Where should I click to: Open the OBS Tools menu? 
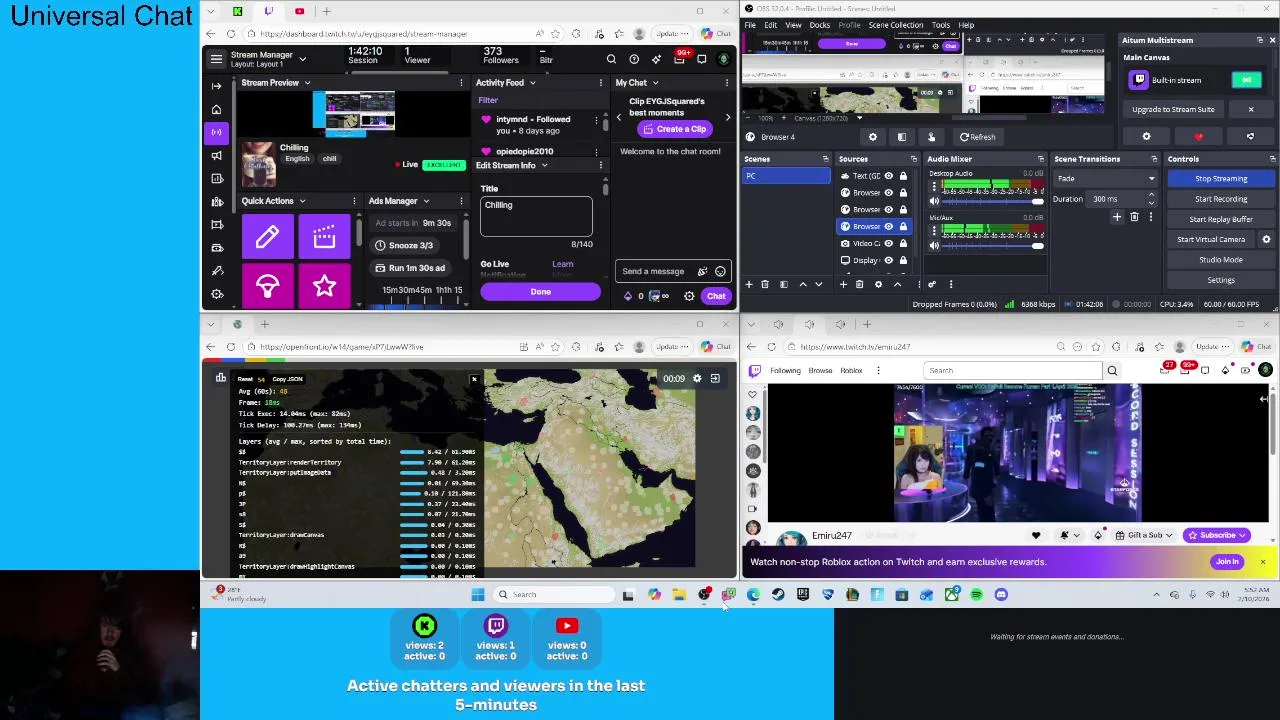(940, 25)
